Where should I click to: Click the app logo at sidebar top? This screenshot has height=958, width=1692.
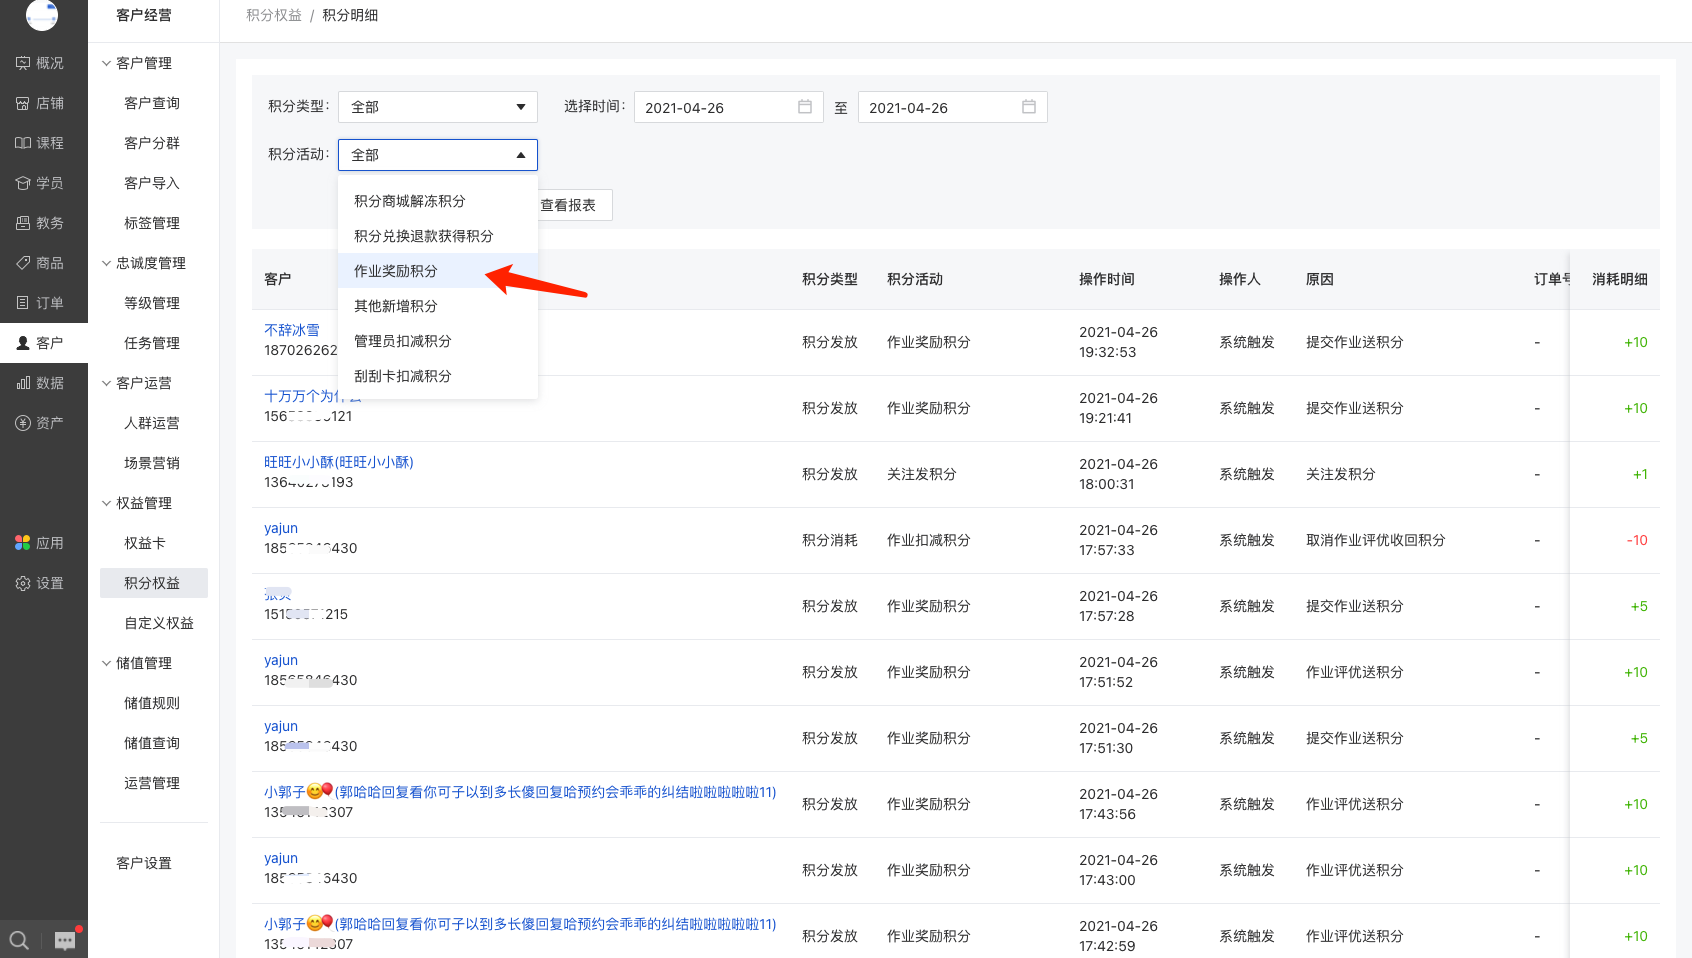(x=42, y=14)
